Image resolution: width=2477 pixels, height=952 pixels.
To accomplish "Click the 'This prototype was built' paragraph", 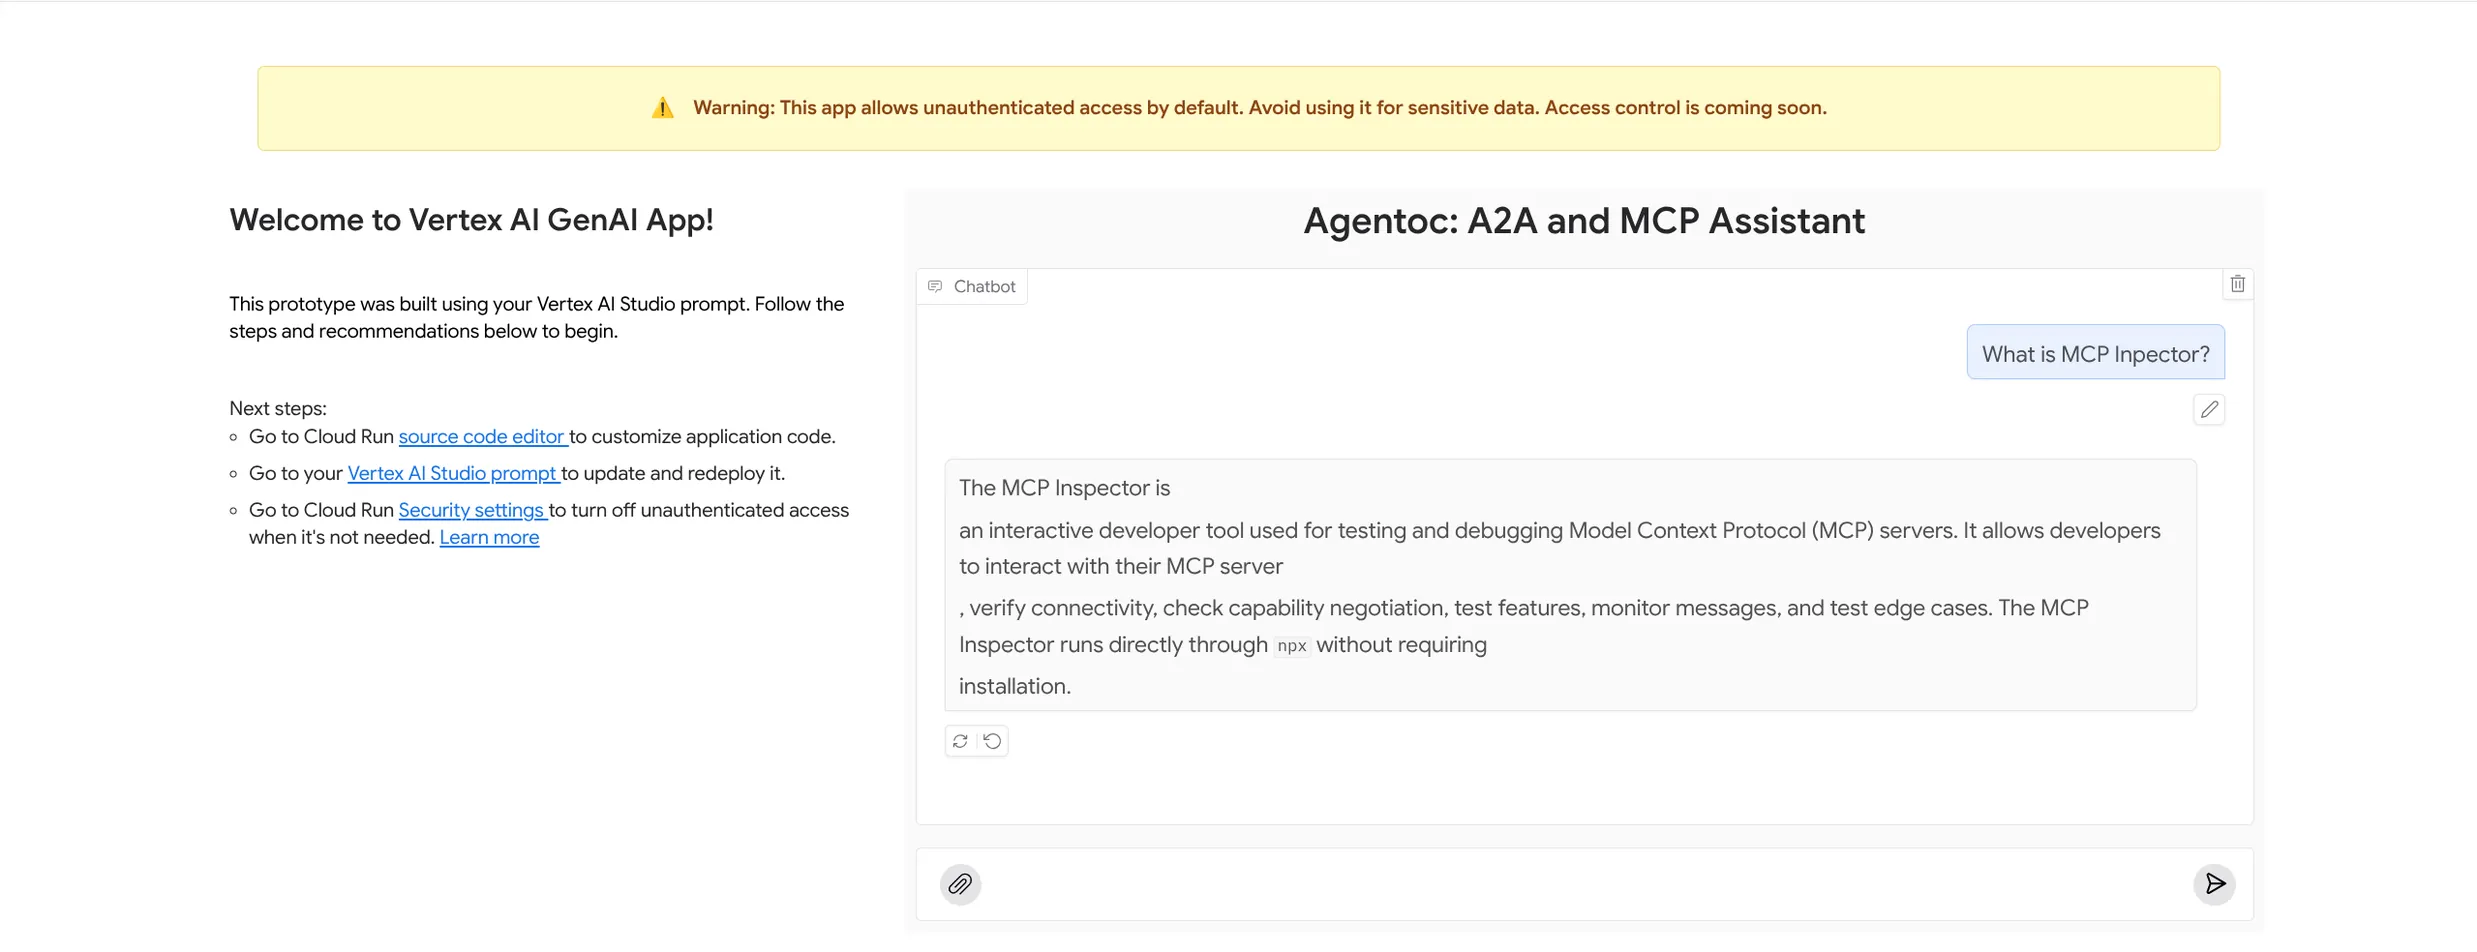I will (x=537, y=317).
